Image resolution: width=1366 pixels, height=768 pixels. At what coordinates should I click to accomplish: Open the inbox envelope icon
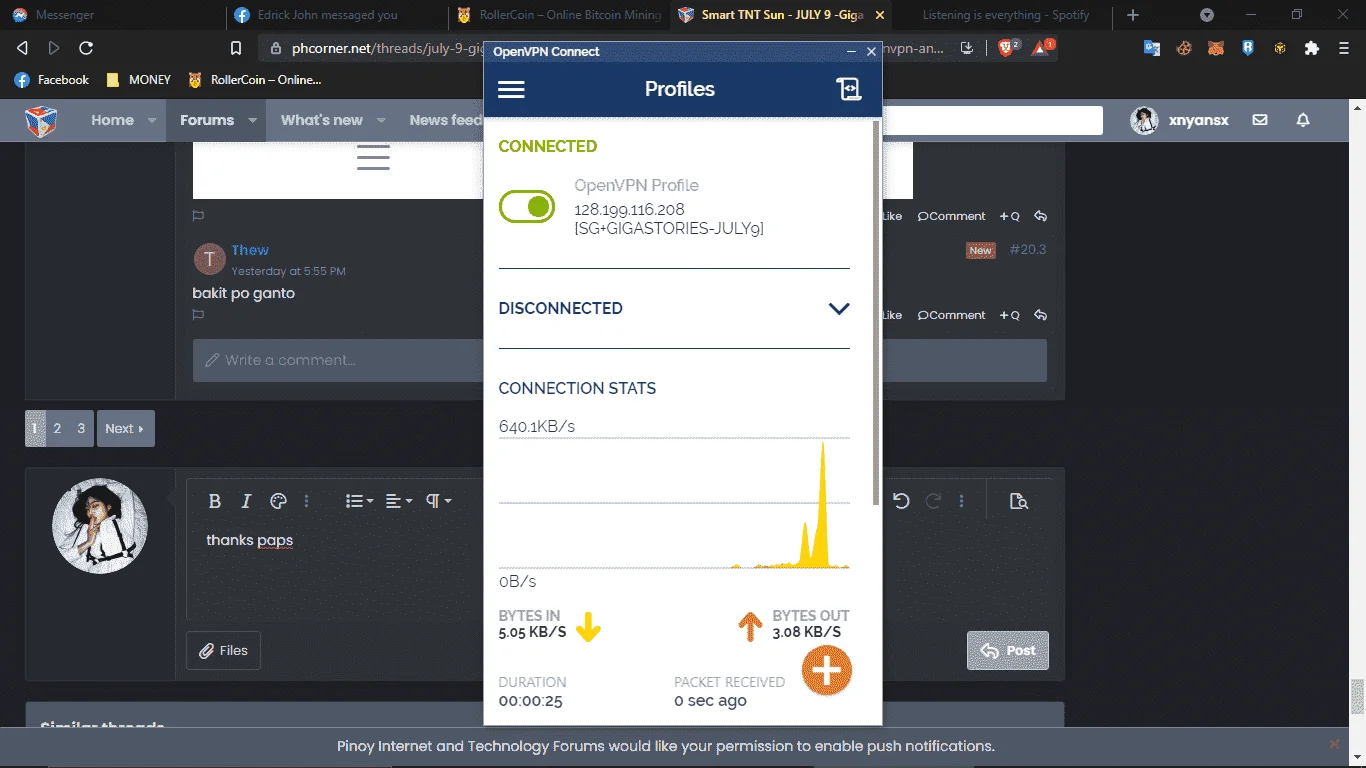pos(1260,120)
